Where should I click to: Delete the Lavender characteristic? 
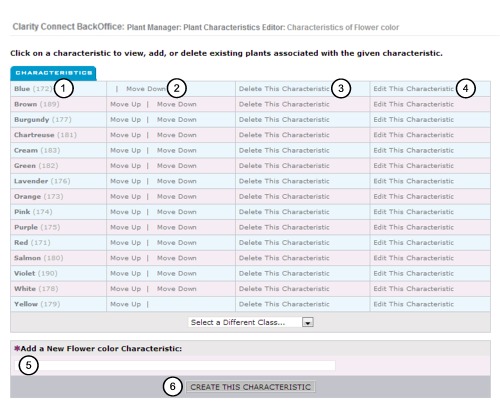[284, 181]
